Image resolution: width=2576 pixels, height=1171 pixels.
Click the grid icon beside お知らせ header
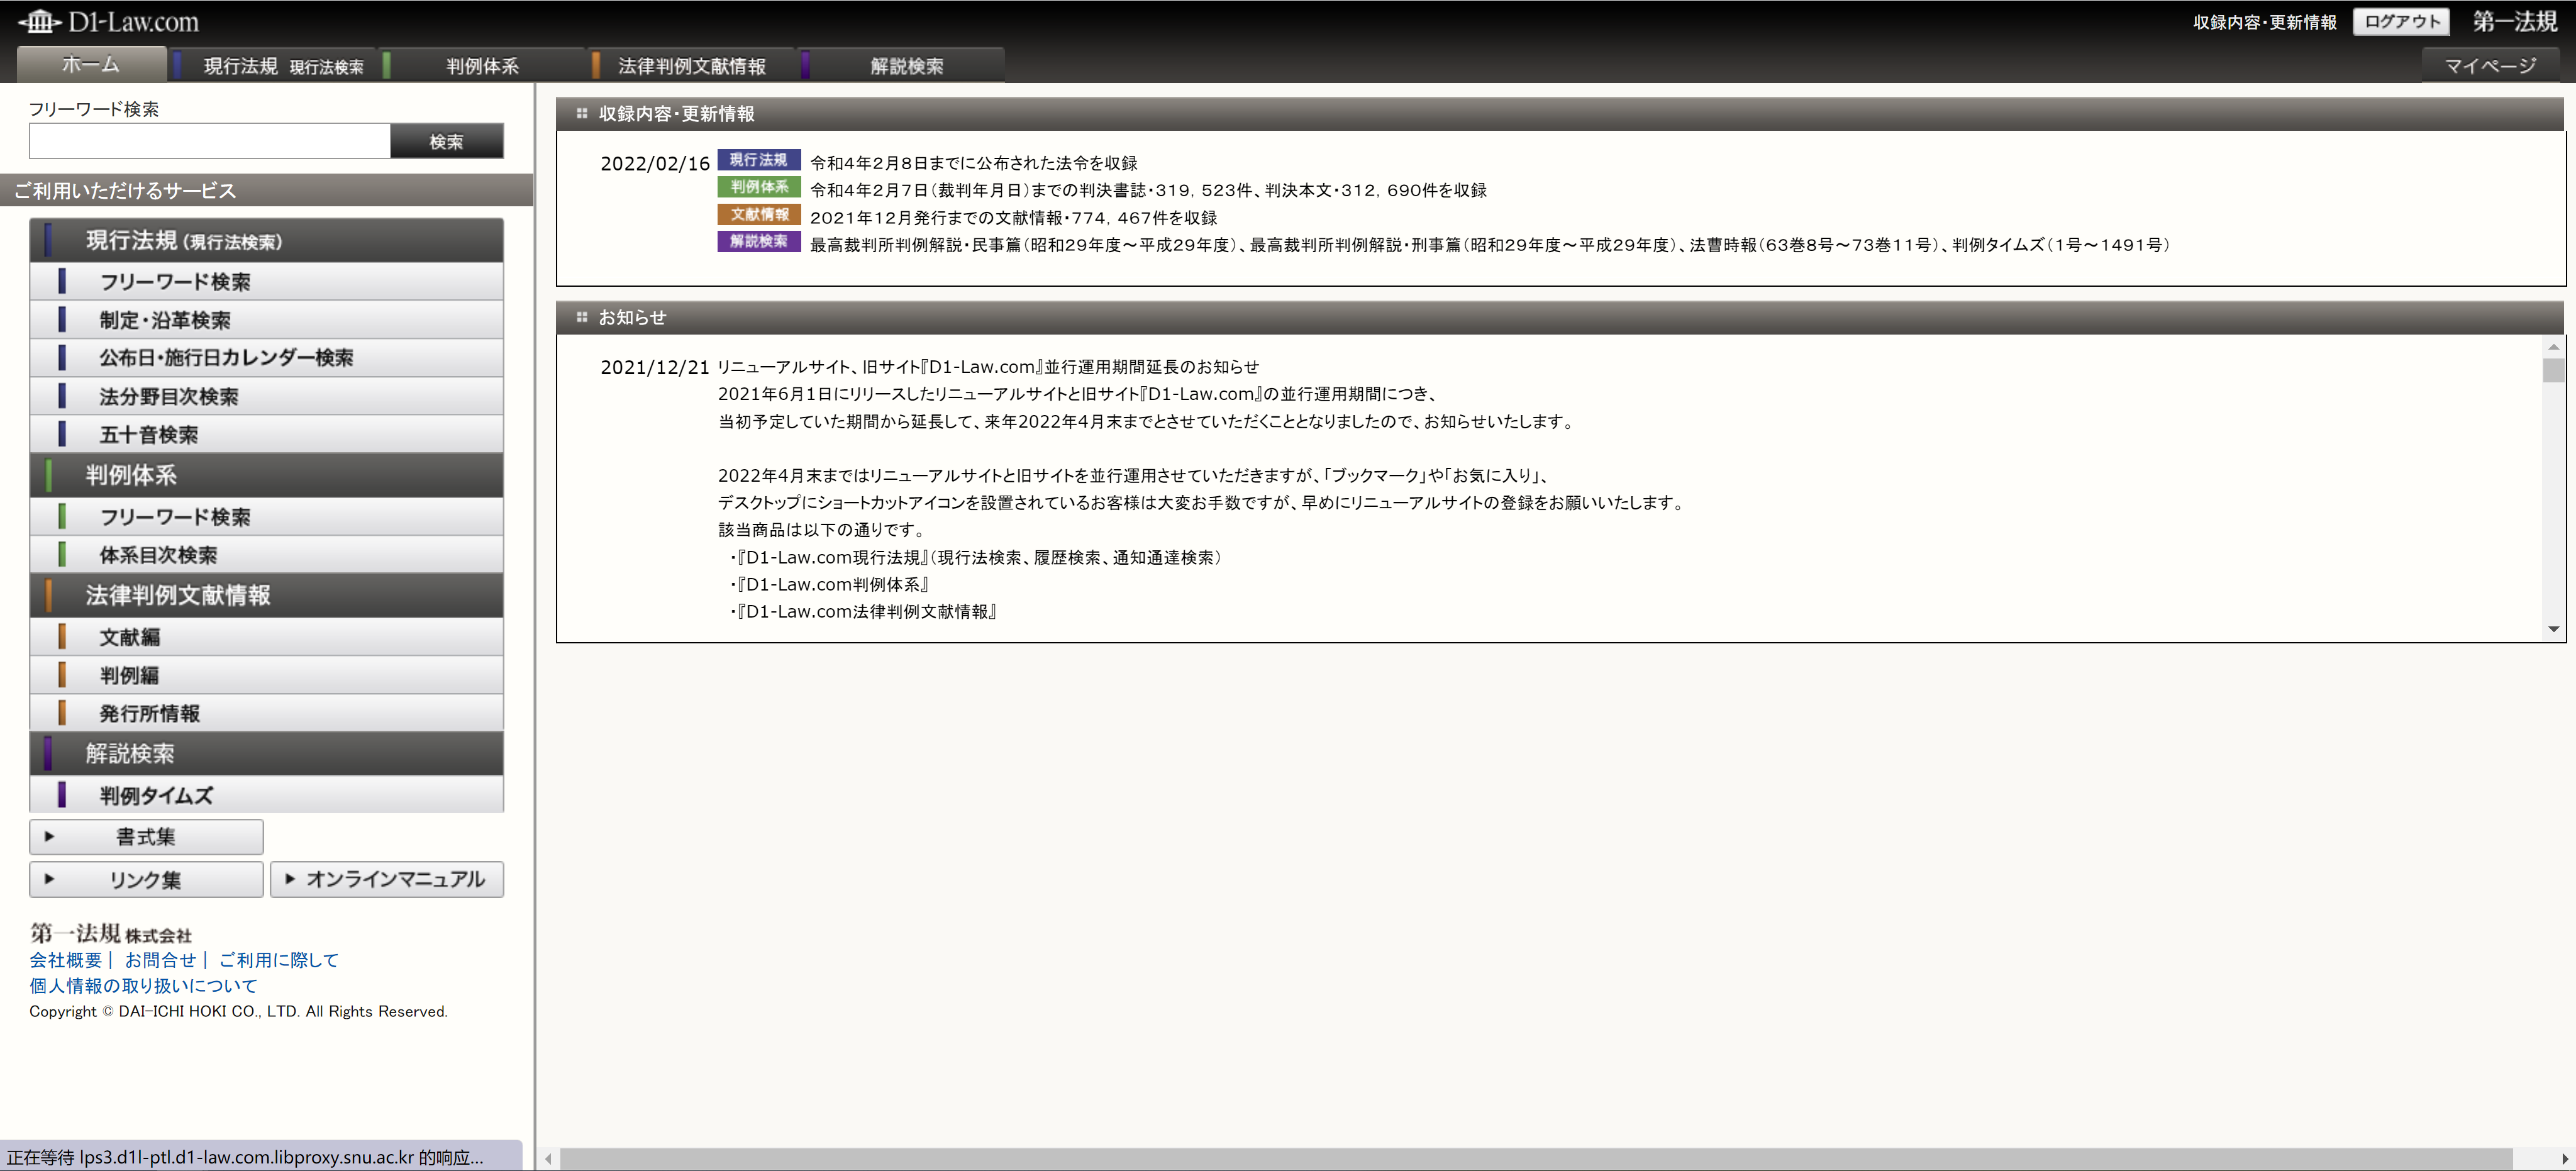[x=581, y=317]
